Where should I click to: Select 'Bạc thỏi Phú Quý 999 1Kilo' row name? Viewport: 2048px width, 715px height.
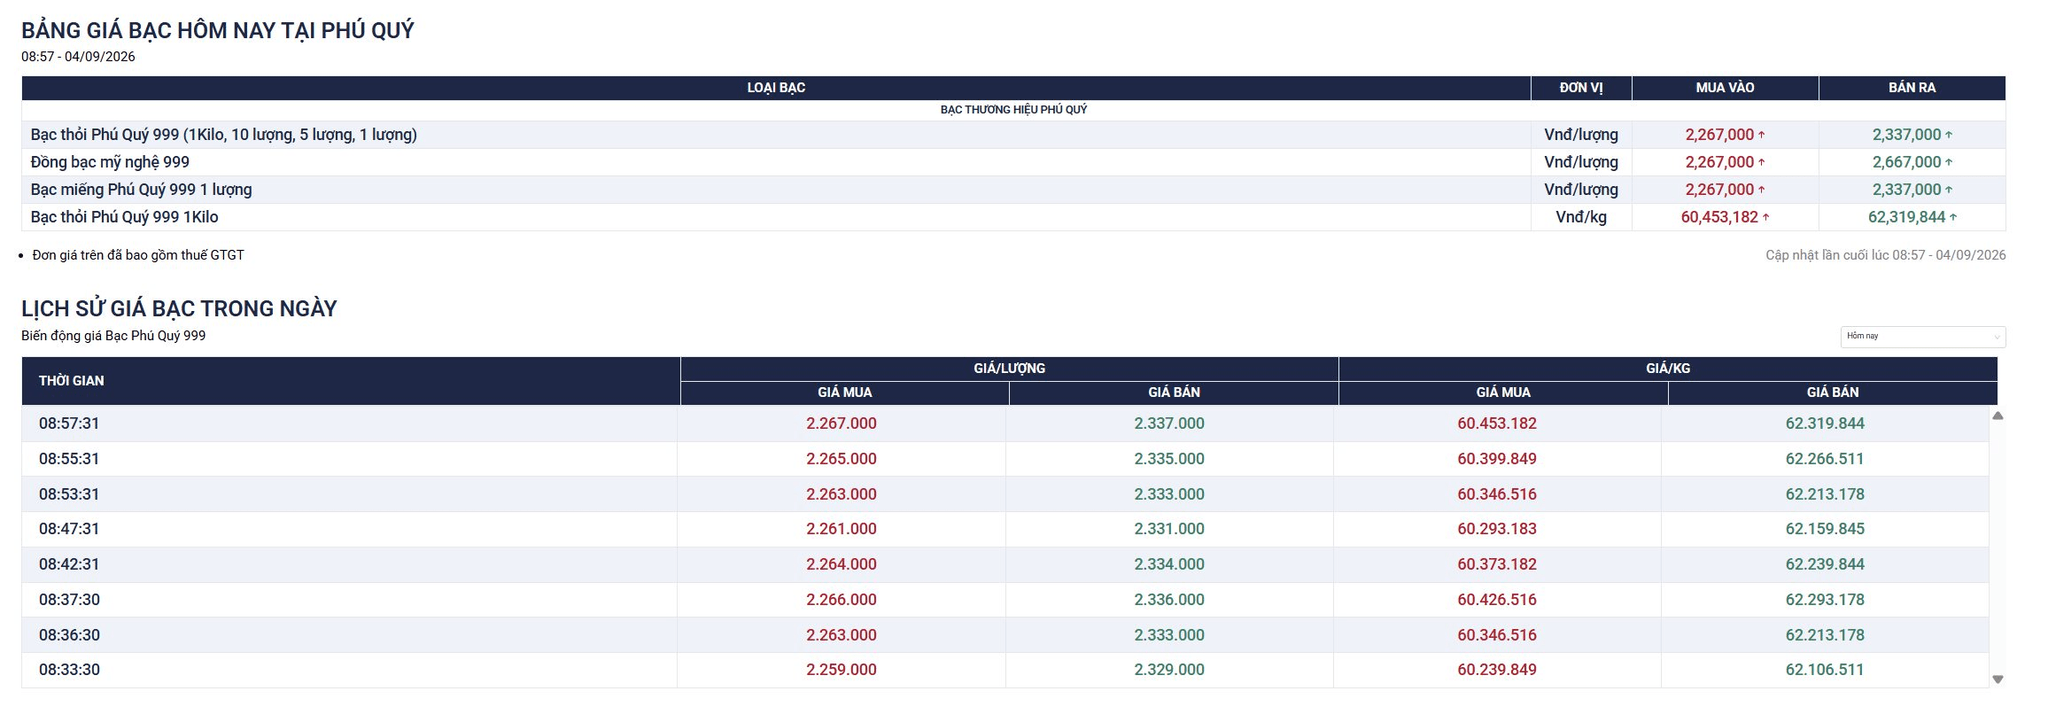coord(124,217)
